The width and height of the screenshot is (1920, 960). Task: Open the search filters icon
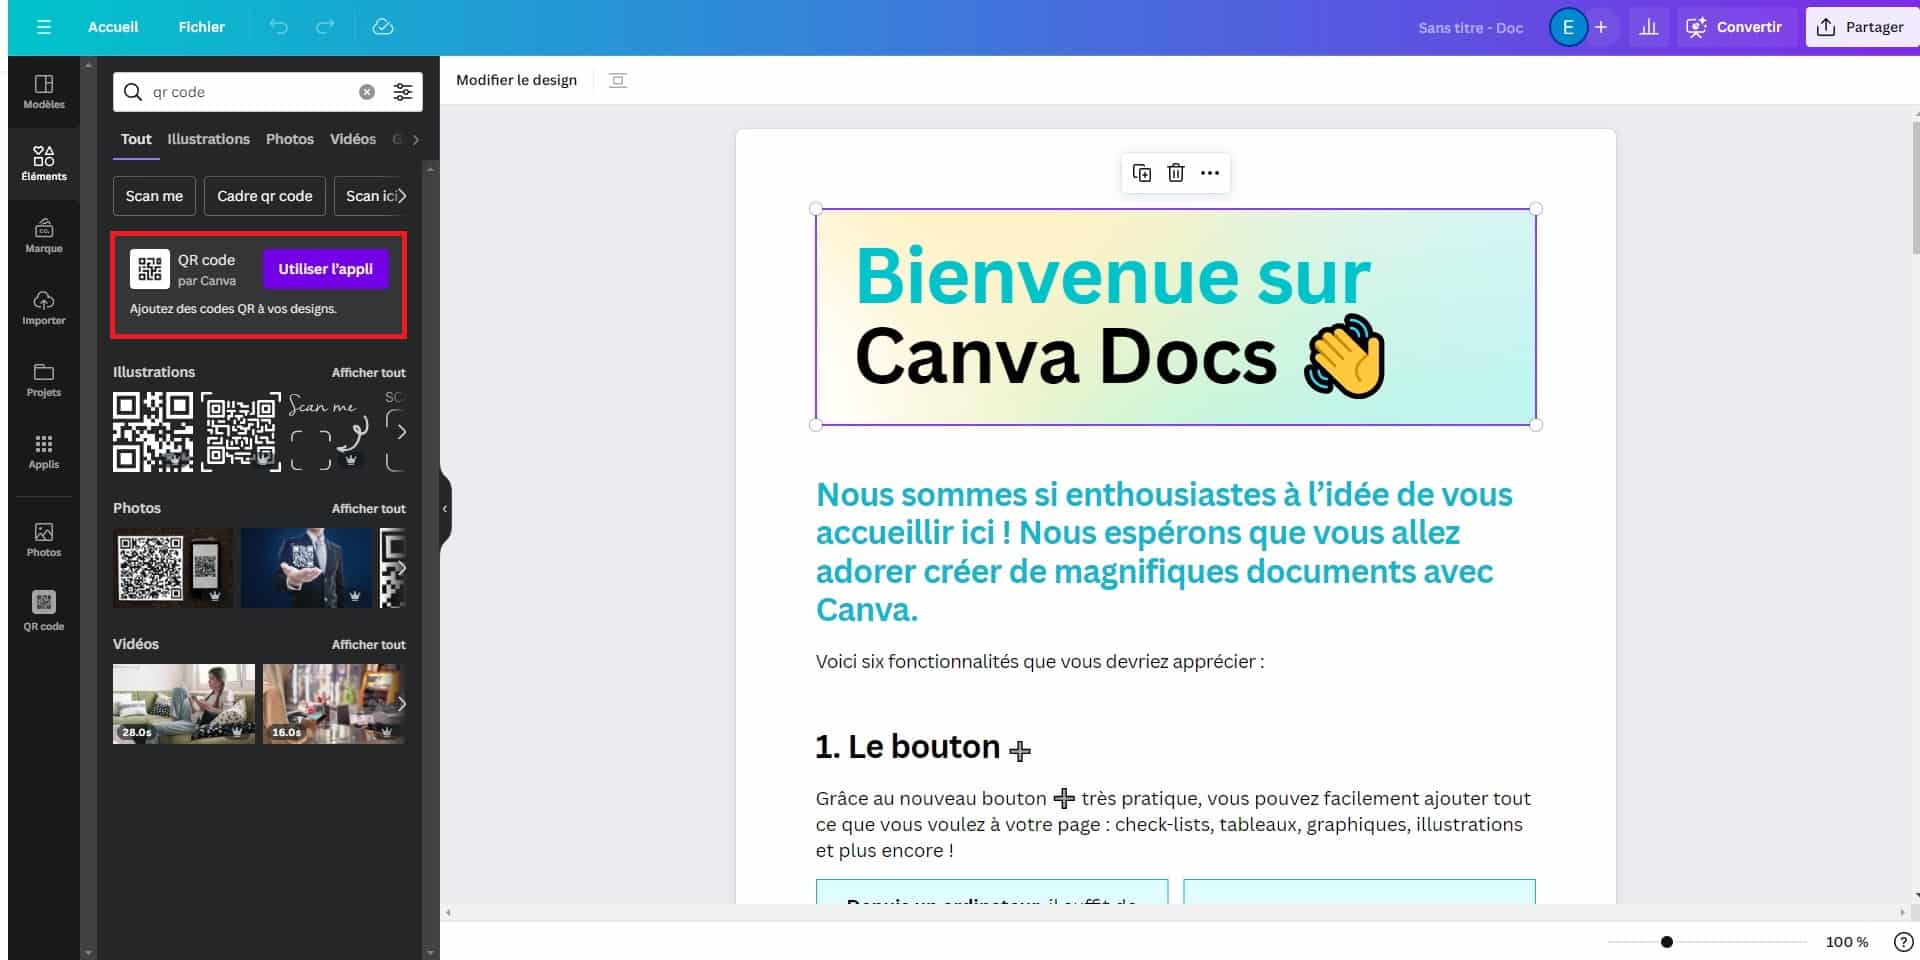(x=403, y=91)
